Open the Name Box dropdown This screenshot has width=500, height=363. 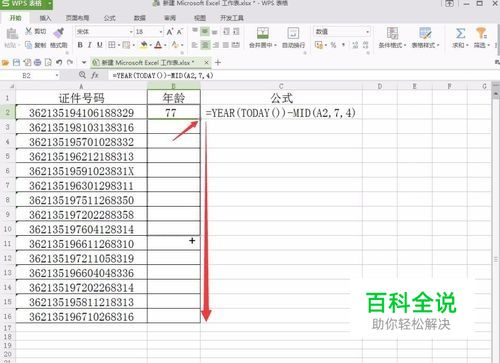click(x=57, y=76)
